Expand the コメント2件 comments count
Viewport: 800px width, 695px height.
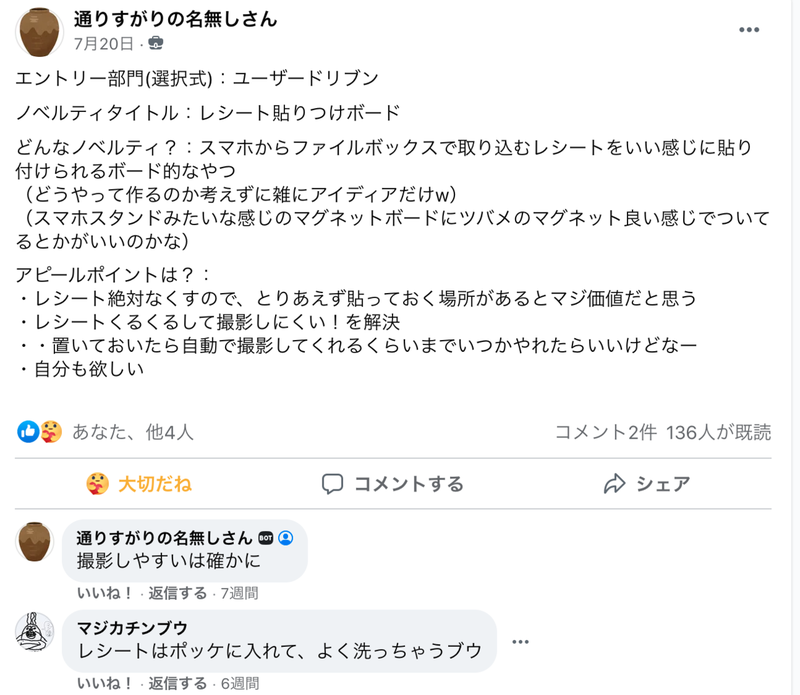tap(605, 432)
